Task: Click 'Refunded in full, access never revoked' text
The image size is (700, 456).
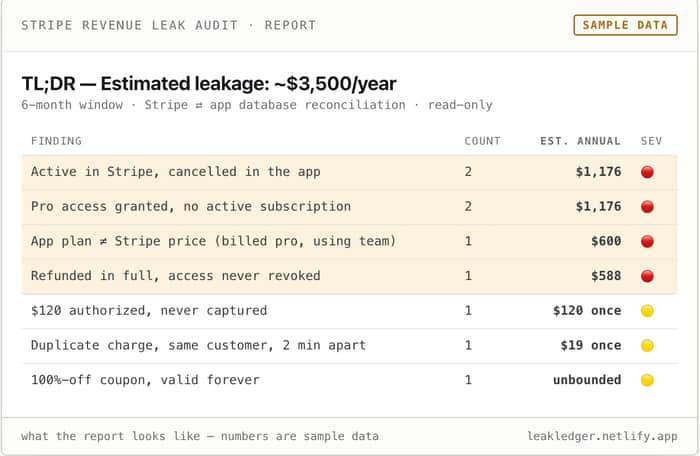Action: tap(175, 276)
